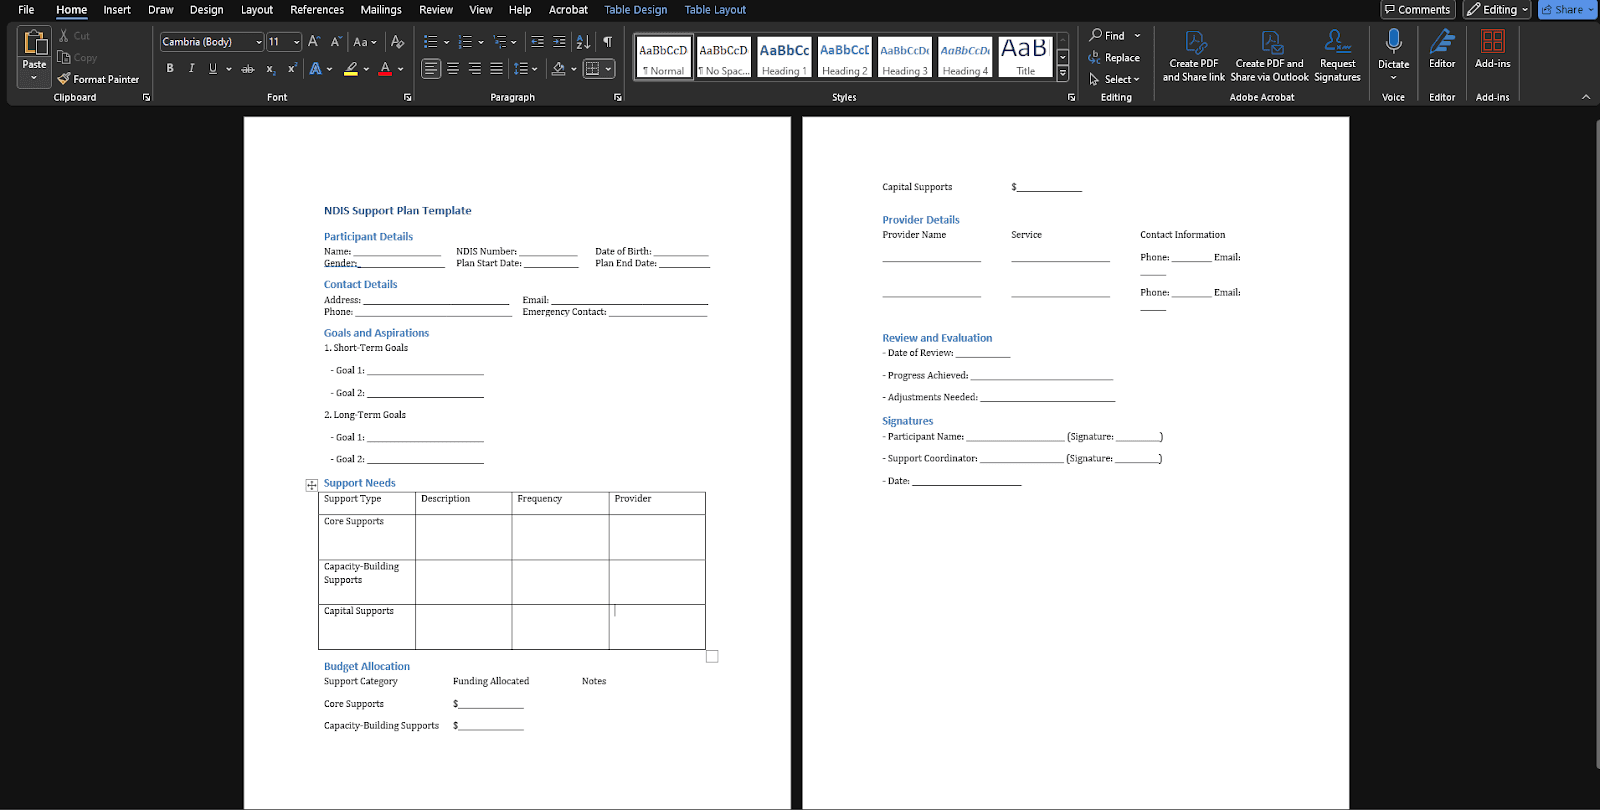The width and height of the screenshot is (1600, 810).
Task: Click the Replace button
Action: point(1114,58)
